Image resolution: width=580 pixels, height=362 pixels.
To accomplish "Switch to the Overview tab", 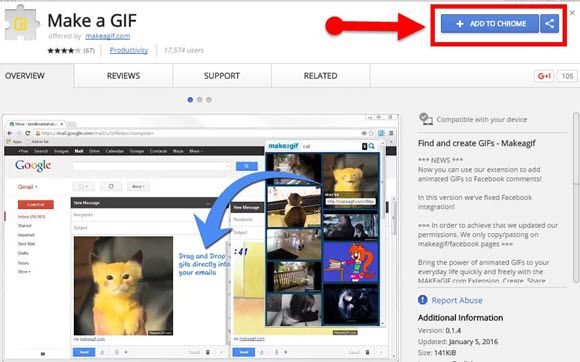I will [x=25, y=76].
